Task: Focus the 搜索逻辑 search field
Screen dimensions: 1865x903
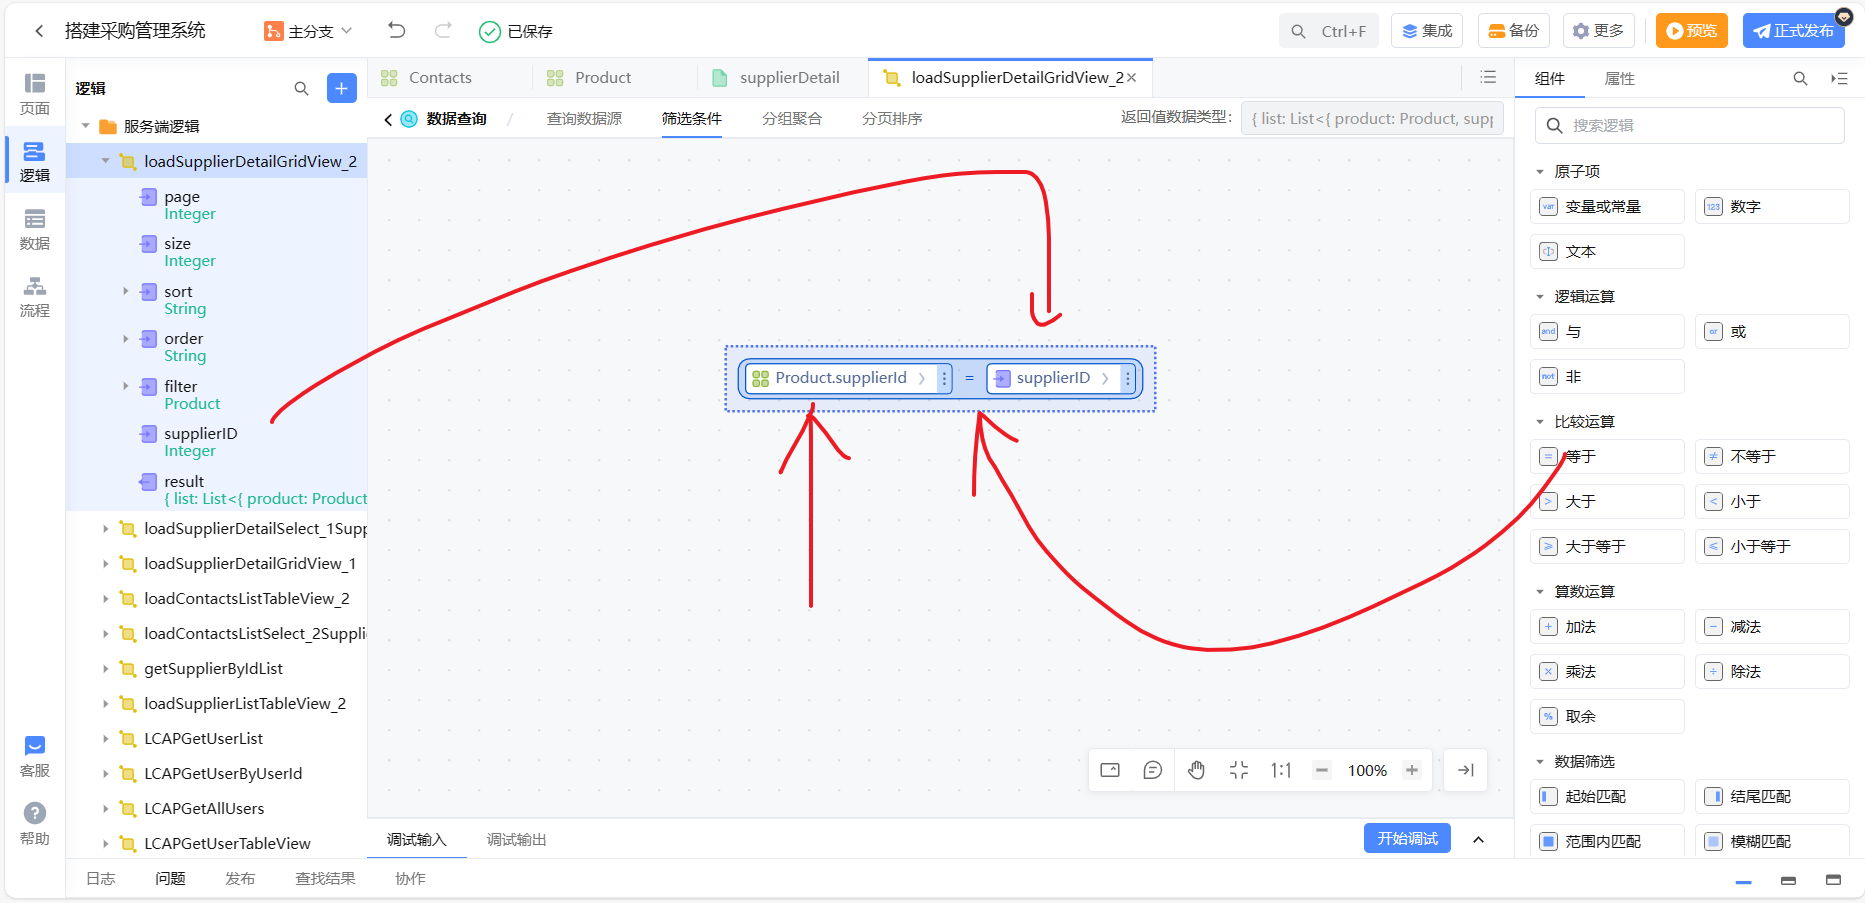Action: click(1689, 126)
